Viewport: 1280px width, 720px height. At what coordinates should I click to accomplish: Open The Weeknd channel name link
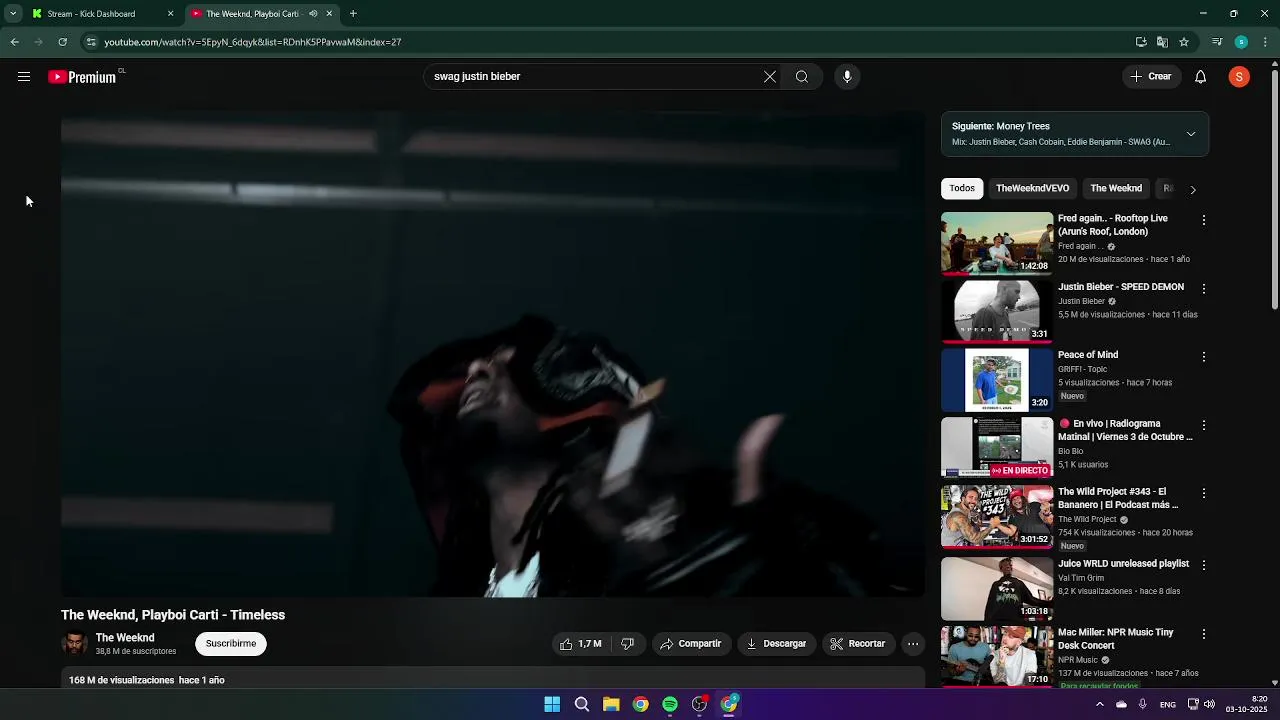125,638
